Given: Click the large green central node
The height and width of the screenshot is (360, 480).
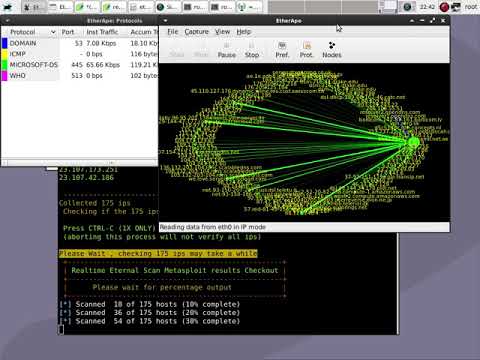Looking at the screenshot, I should point(413,142).
